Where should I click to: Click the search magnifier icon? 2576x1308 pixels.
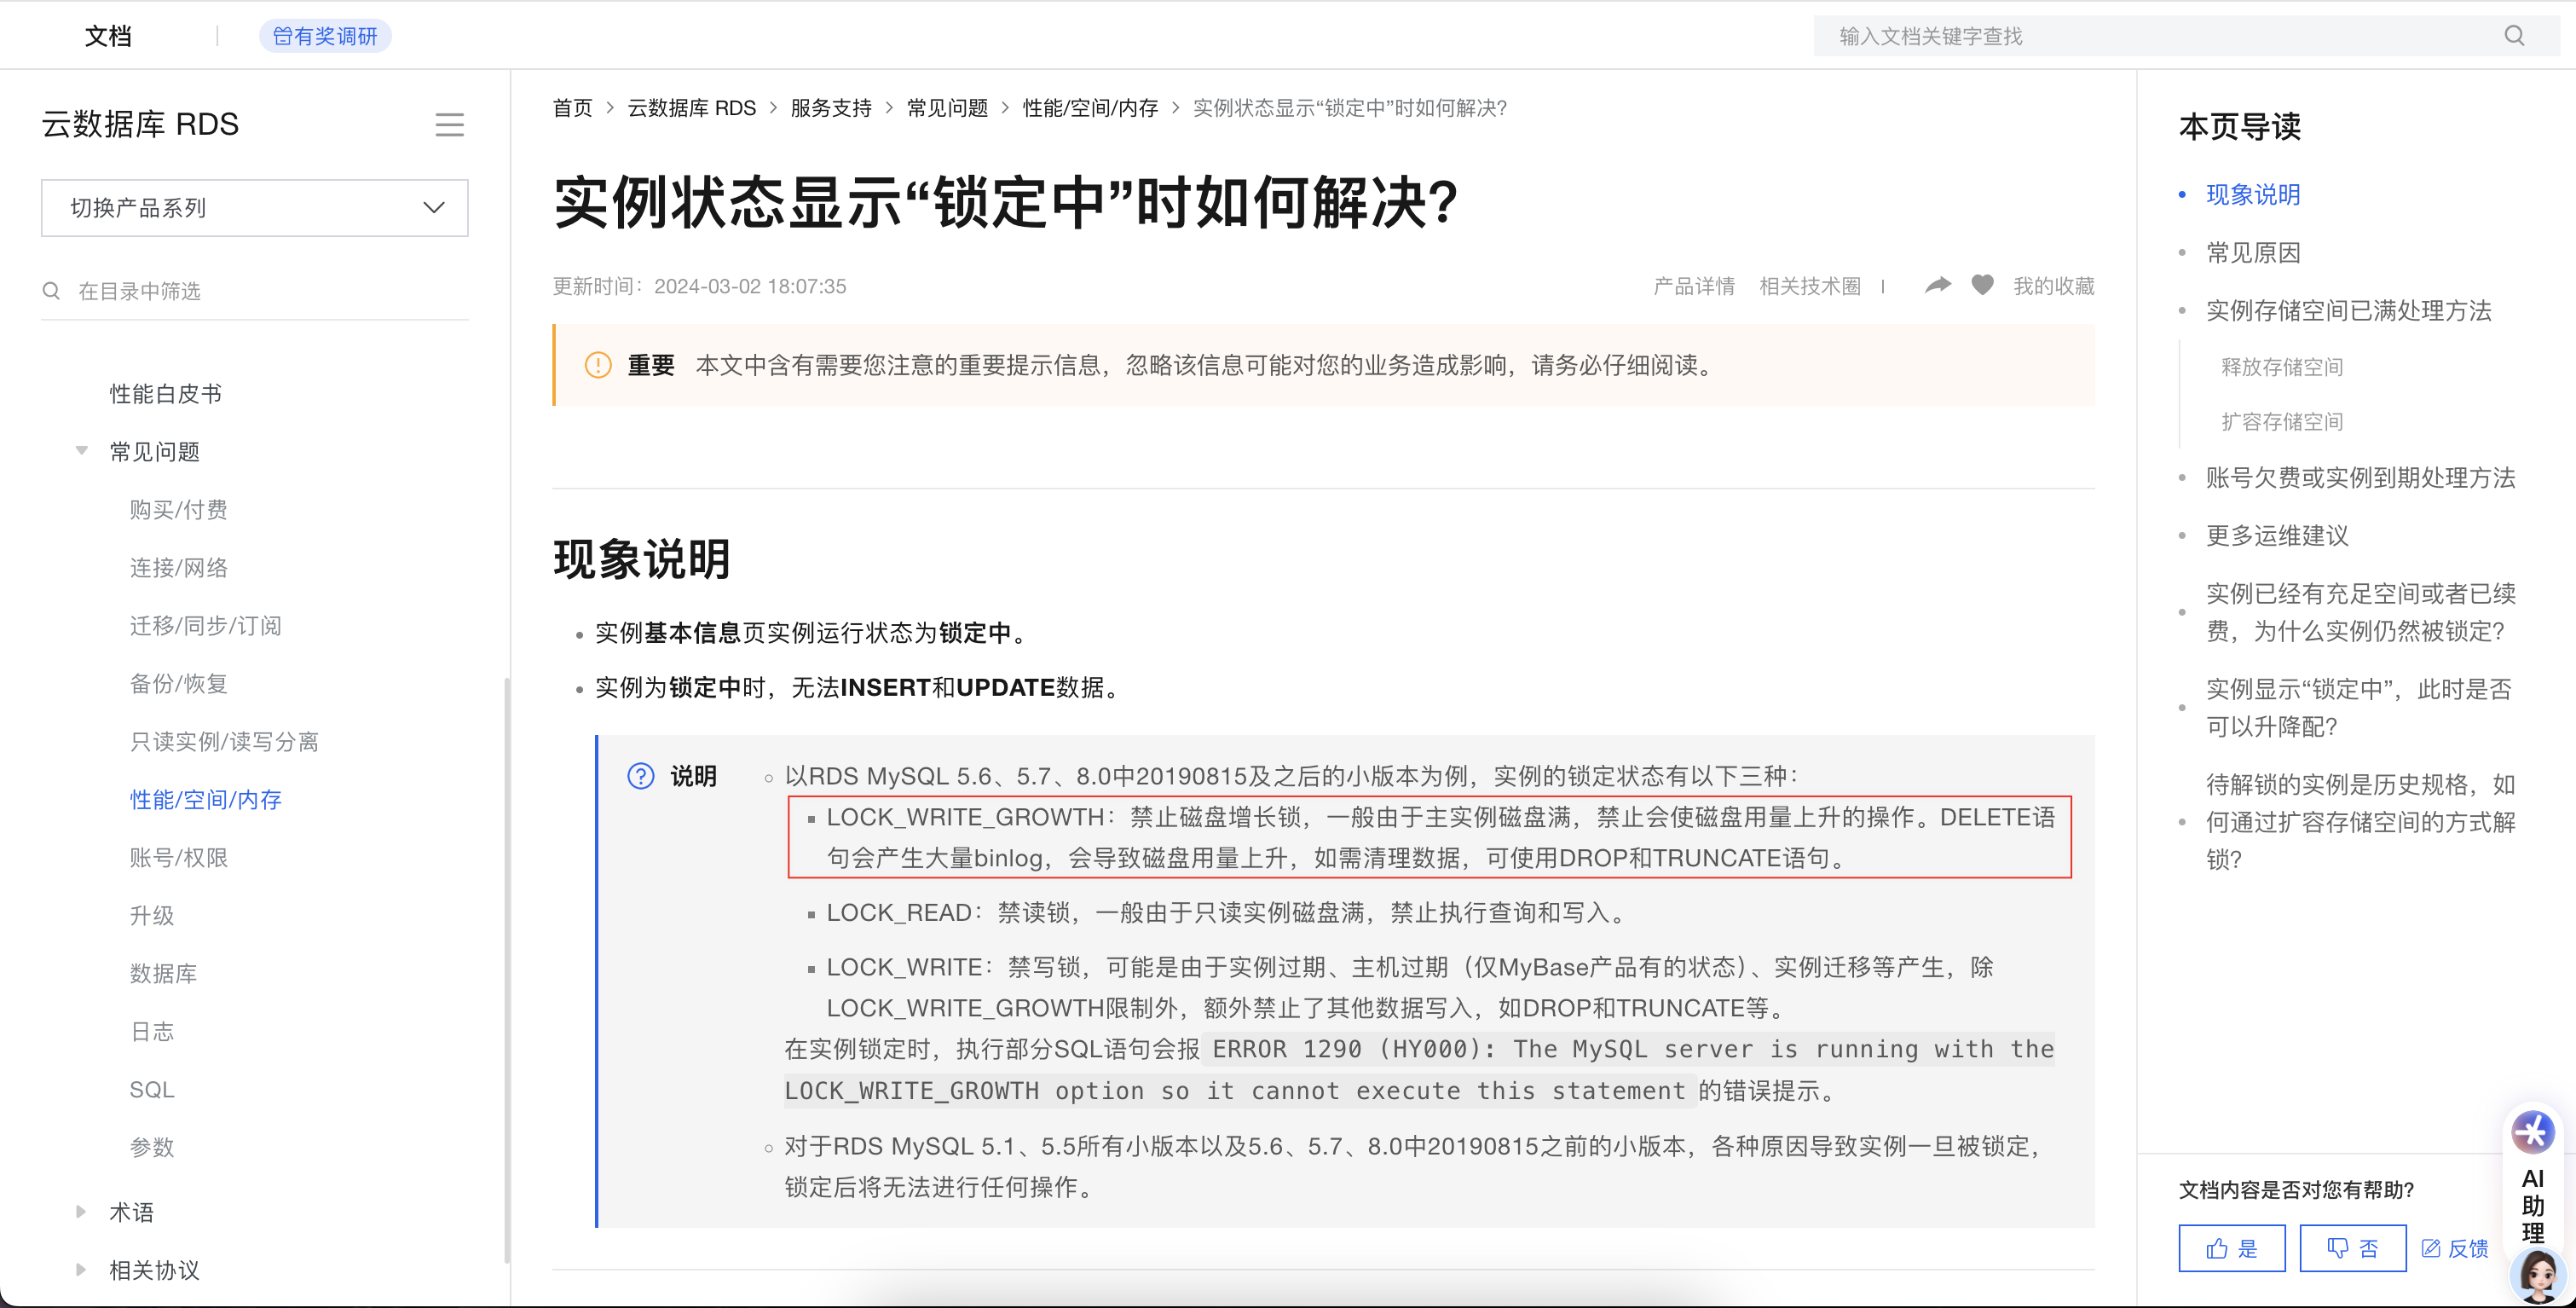point(2513,36)
